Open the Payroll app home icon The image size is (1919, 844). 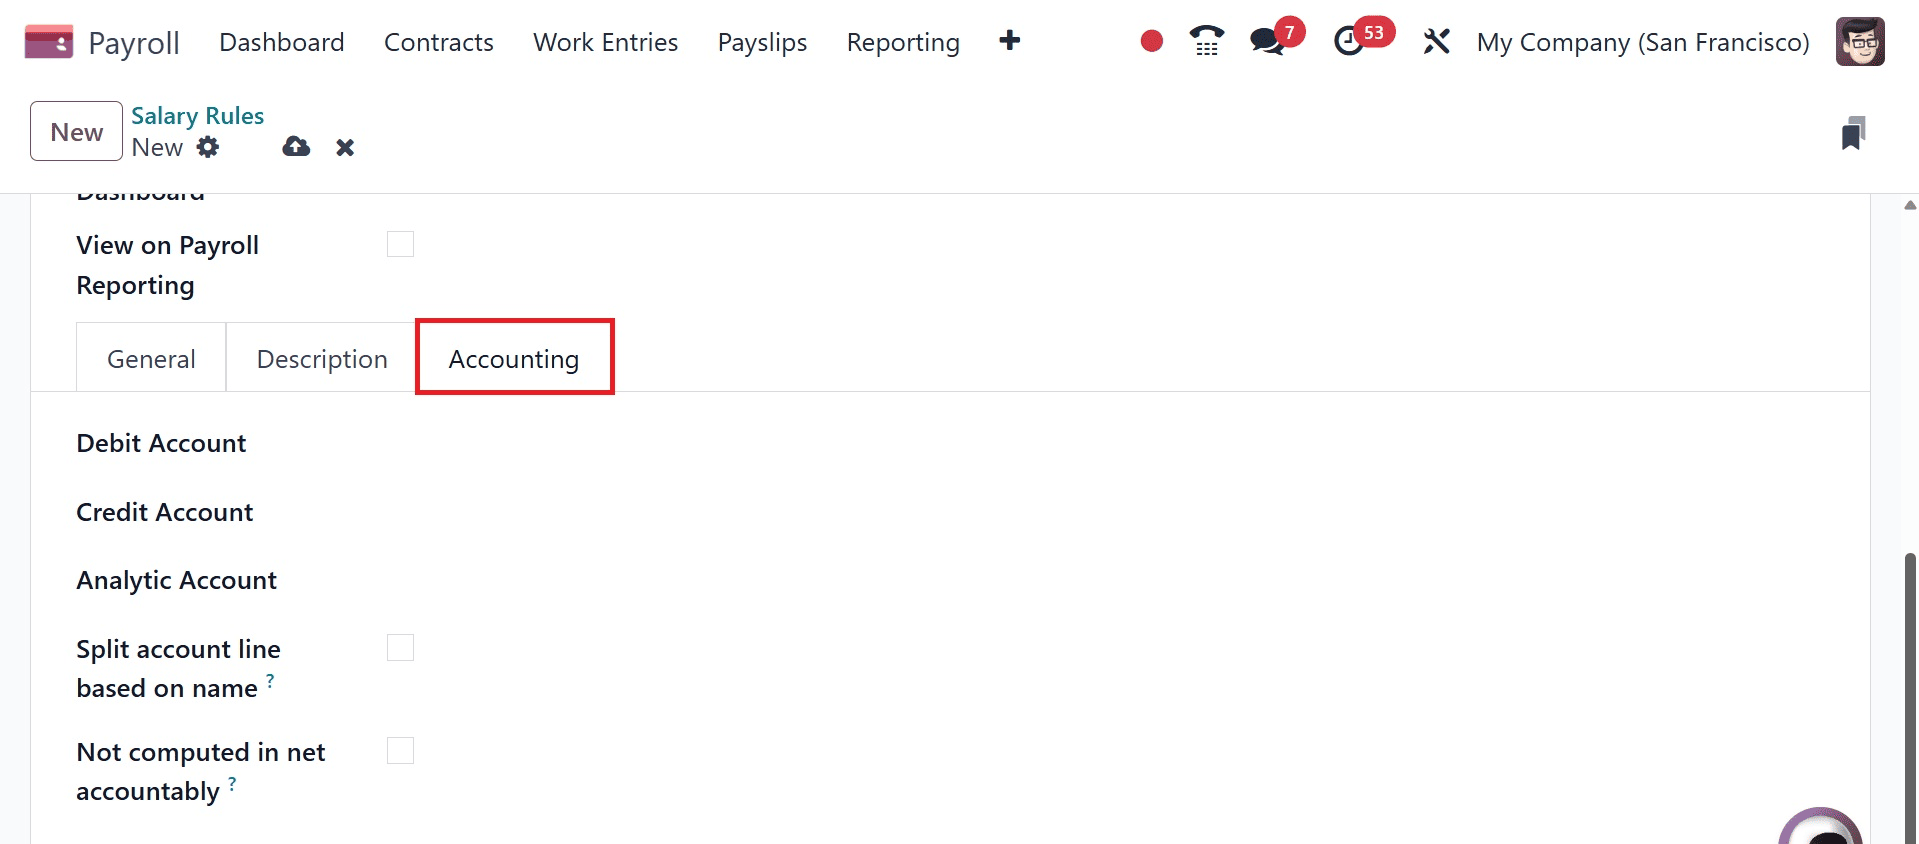(x=48, y=42)
